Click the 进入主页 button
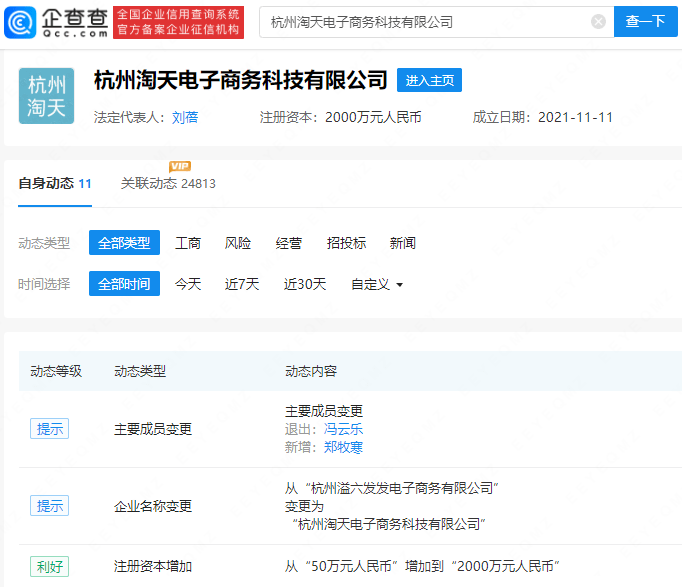The width and height of the screenshot is (682, 587). click(429, 80)
